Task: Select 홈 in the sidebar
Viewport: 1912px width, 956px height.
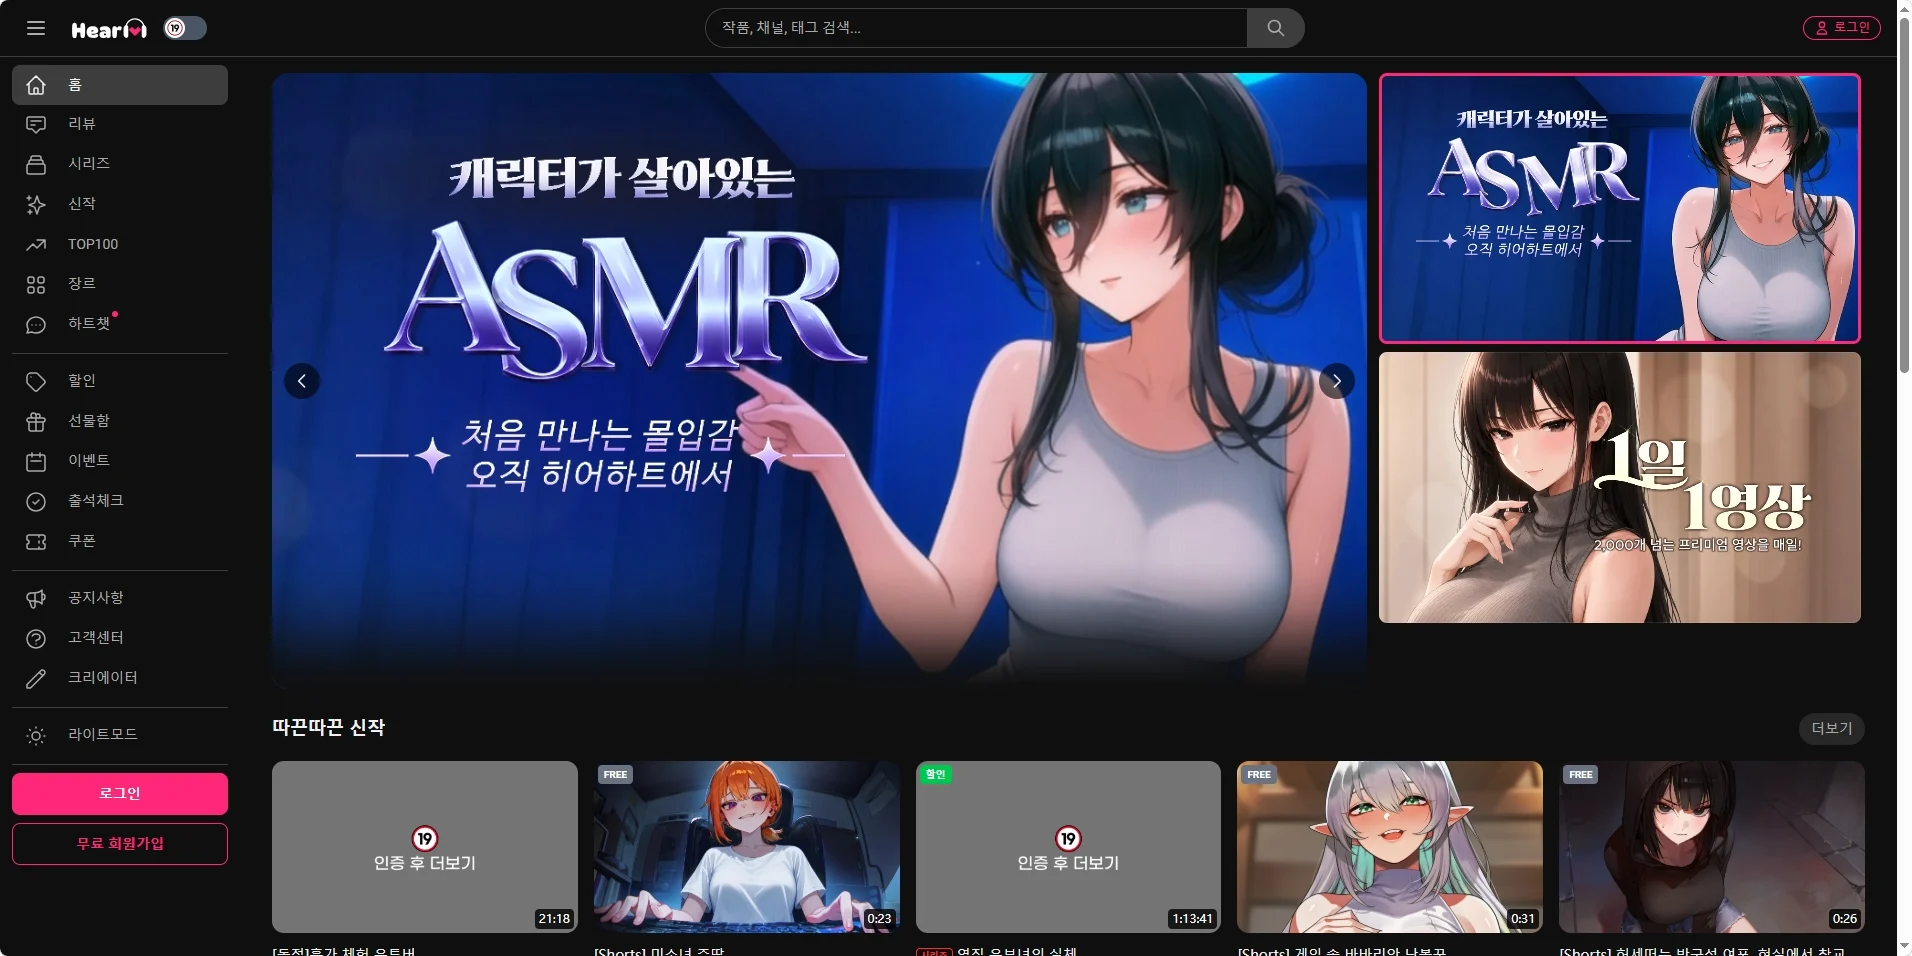Action: (120, 85)
